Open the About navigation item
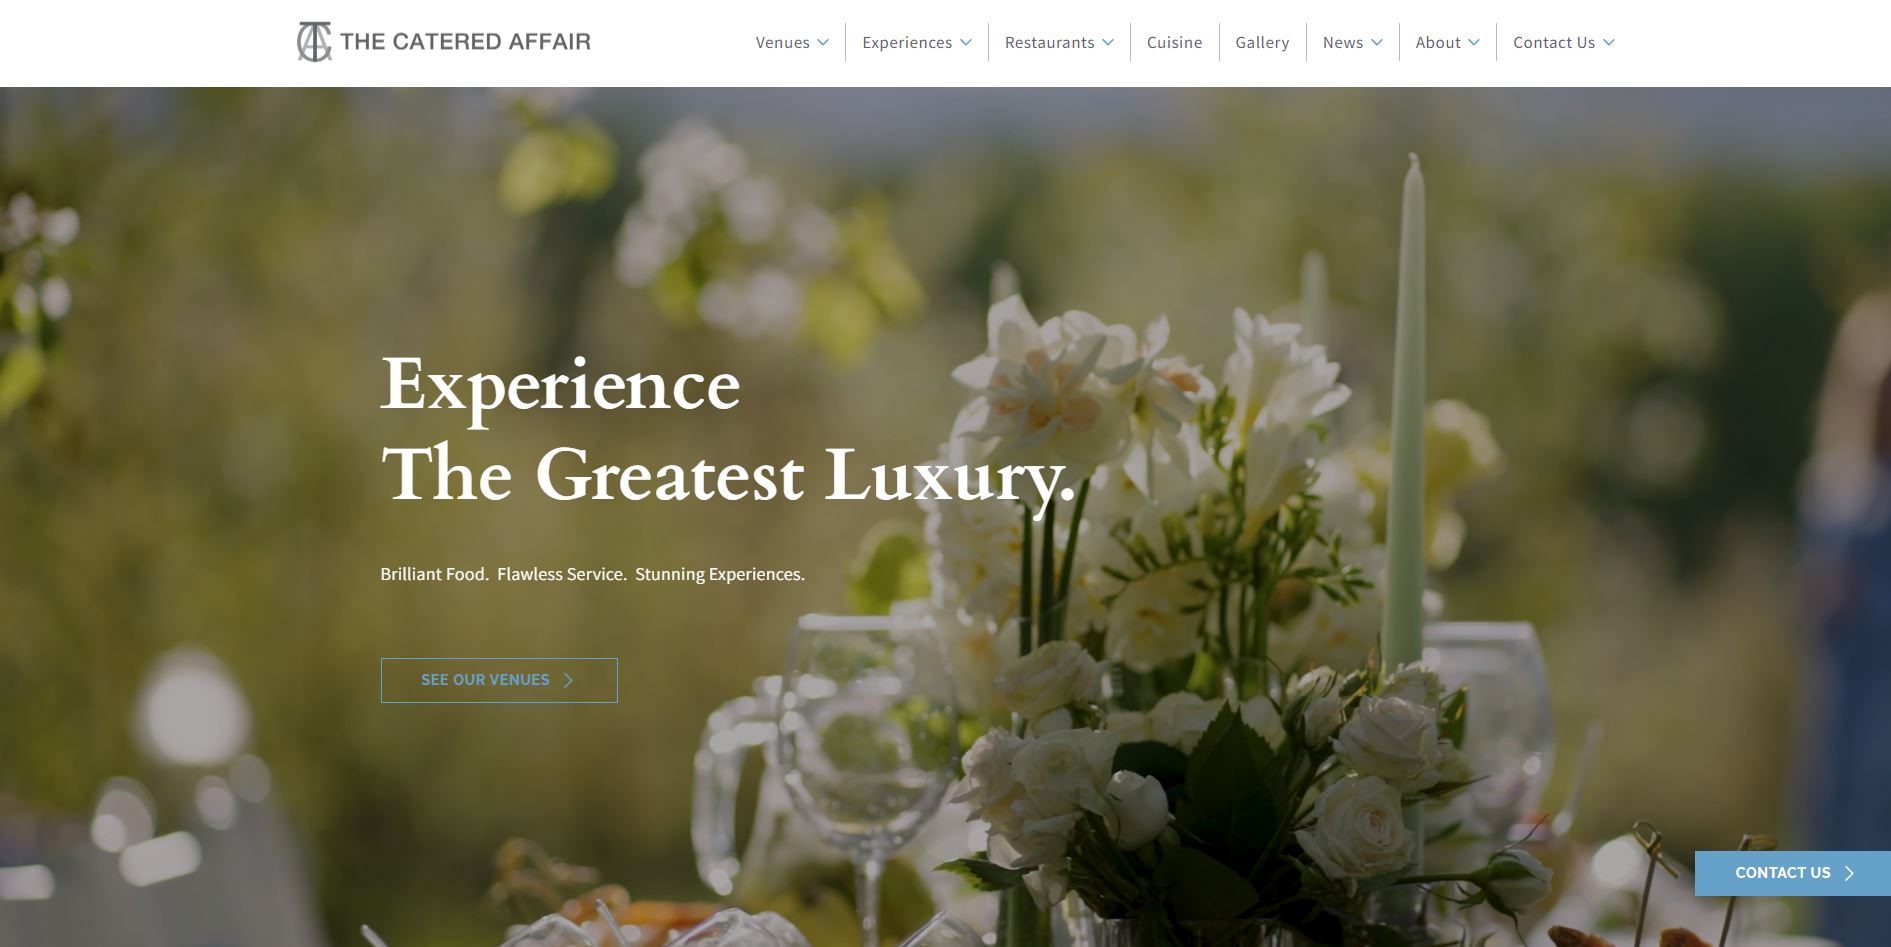 pyautogui.click(x=1438, y=42)
